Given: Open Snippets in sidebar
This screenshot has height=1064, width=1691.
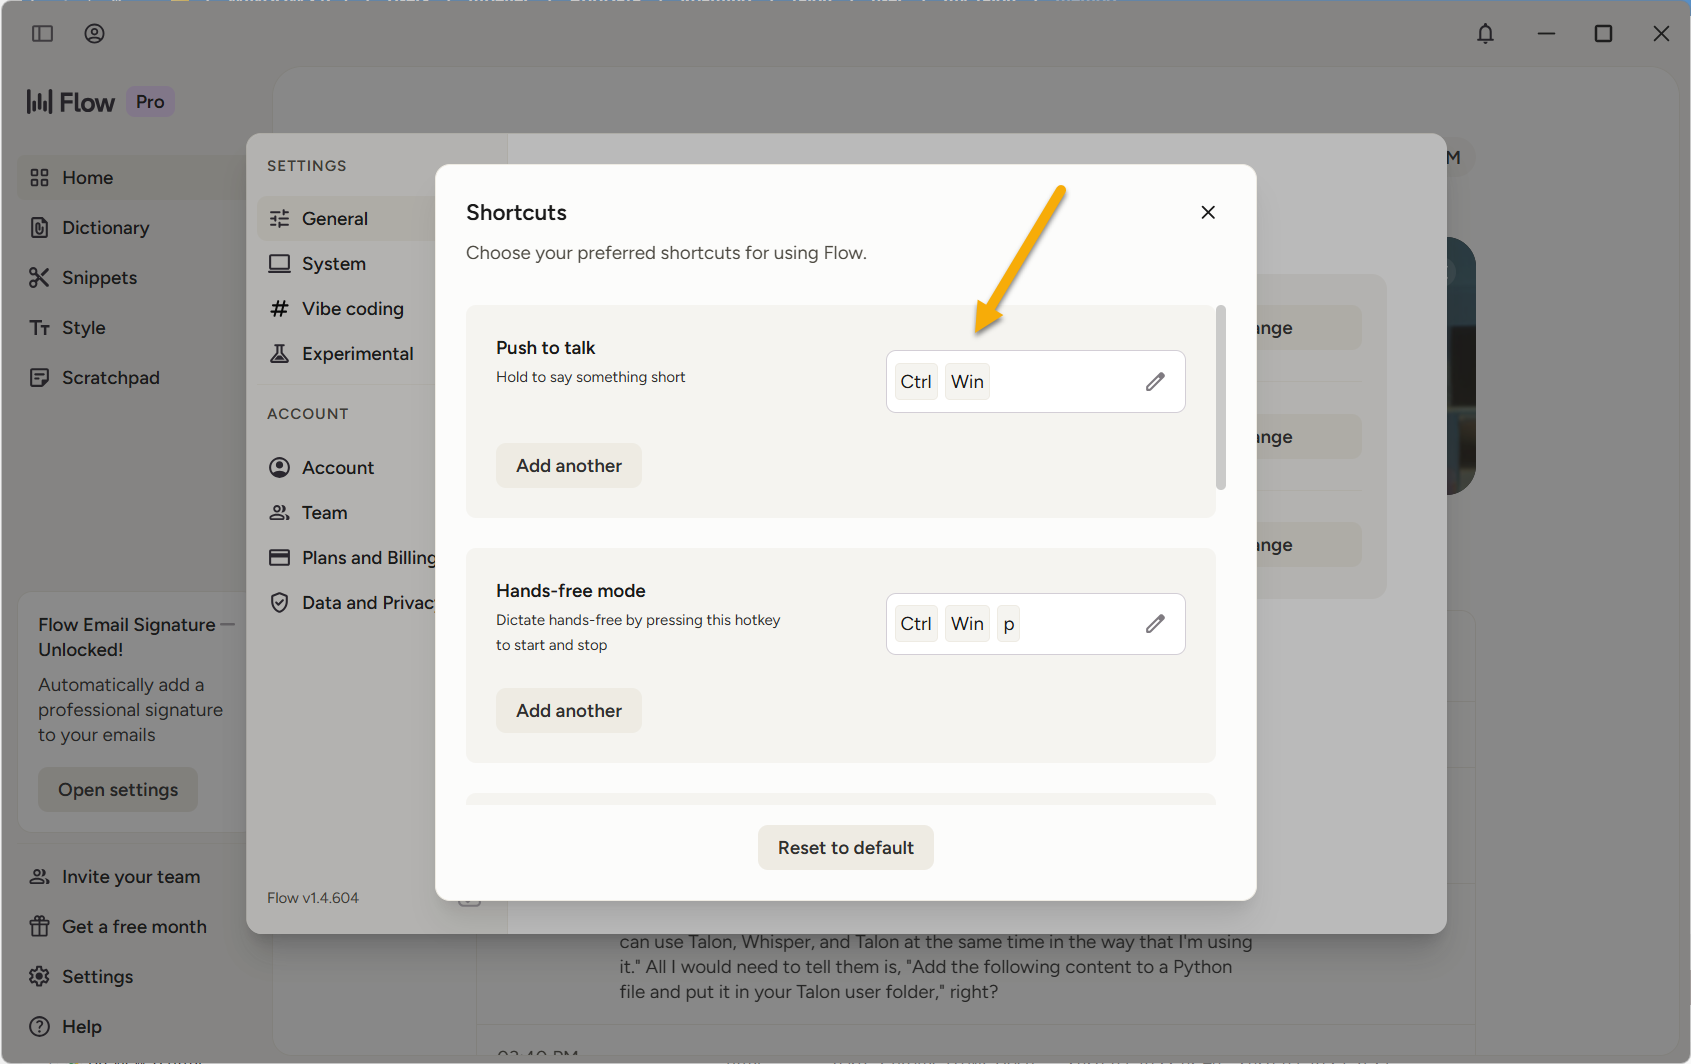Looking at the screenshot, I should tap(130, 278).
